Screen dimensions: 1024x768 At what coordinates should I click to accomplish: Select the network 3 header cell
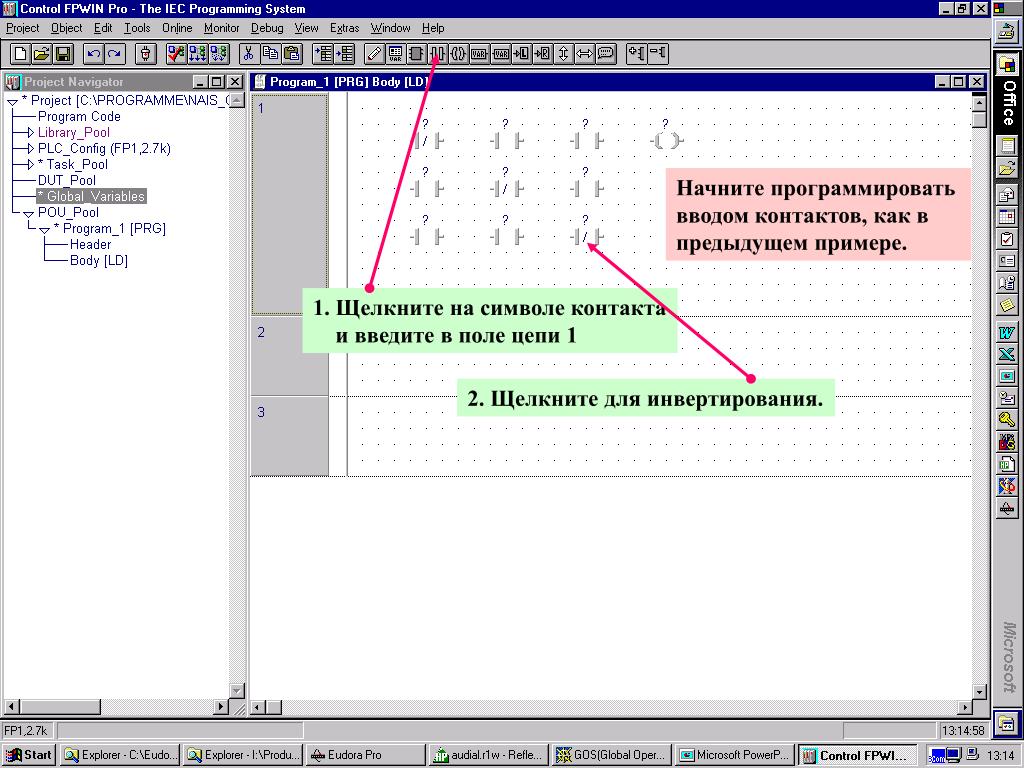pyautogui.click(x=289, y=436)
